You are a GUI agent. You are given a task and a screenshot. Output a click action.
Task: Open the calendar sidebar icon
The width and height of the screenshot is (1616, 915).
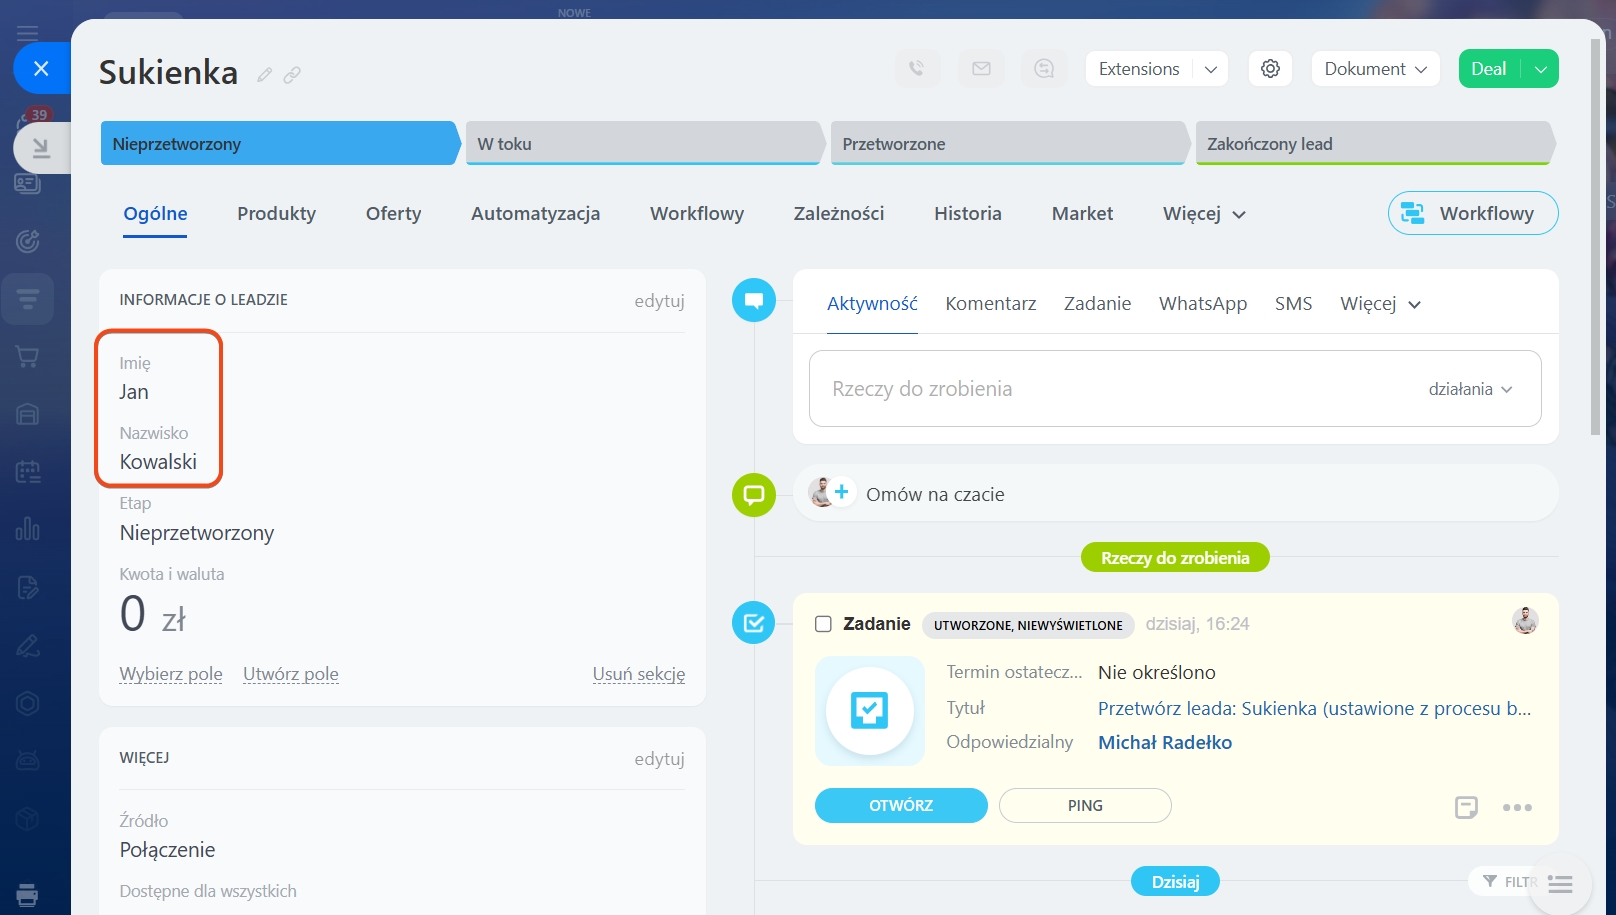(28, 472)
